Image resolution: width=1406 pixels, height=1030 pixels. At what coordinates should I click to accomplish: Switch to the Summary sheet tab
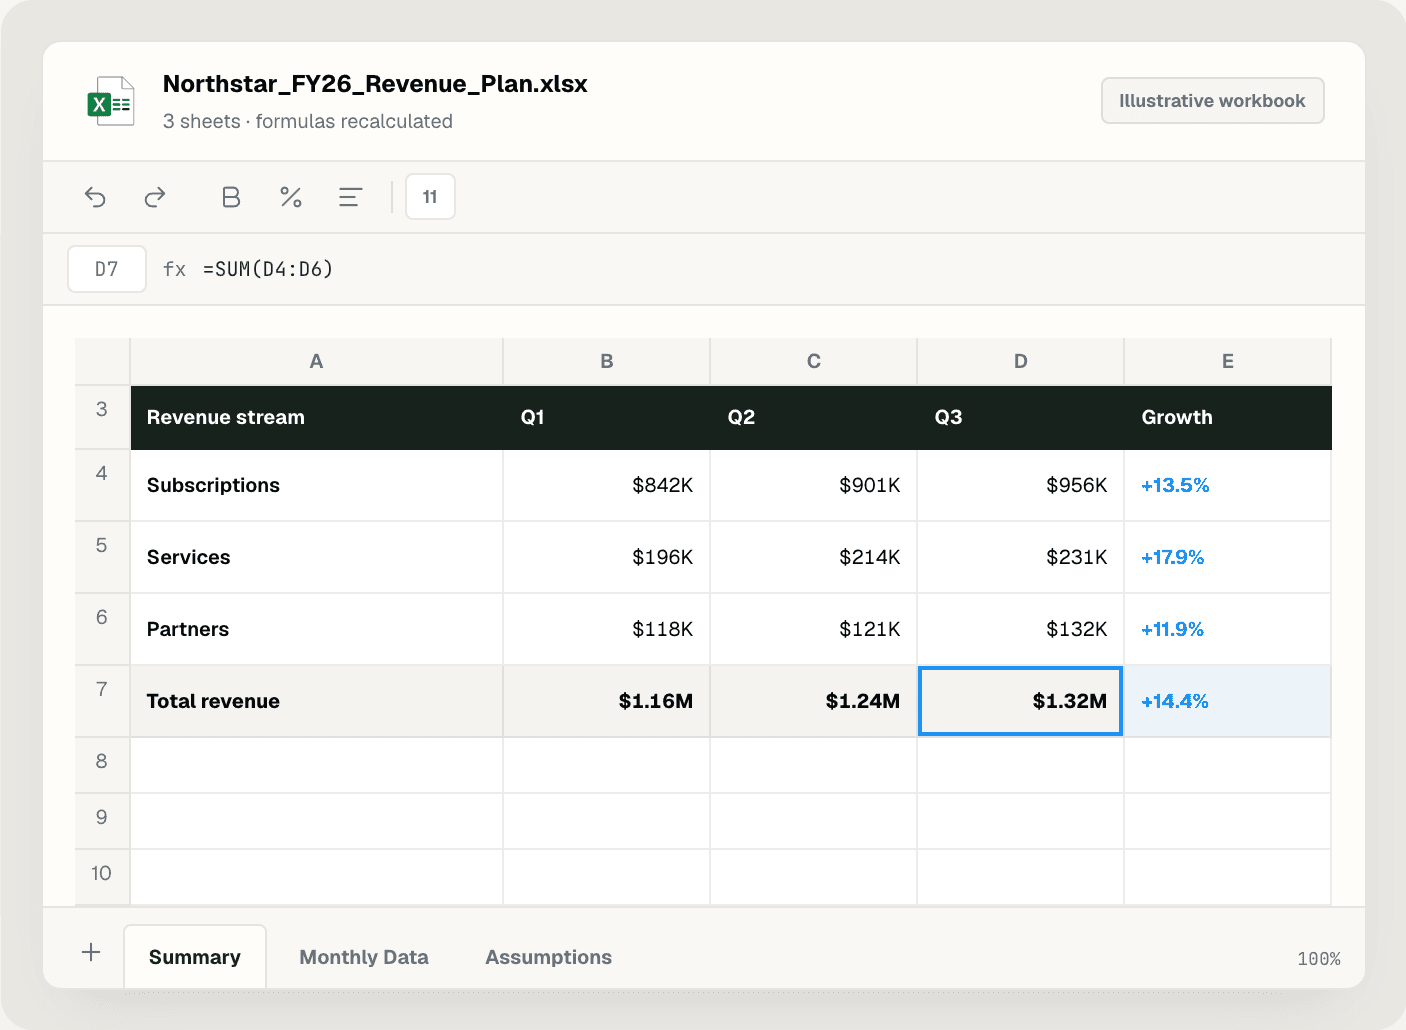click(x=195, y=957)
